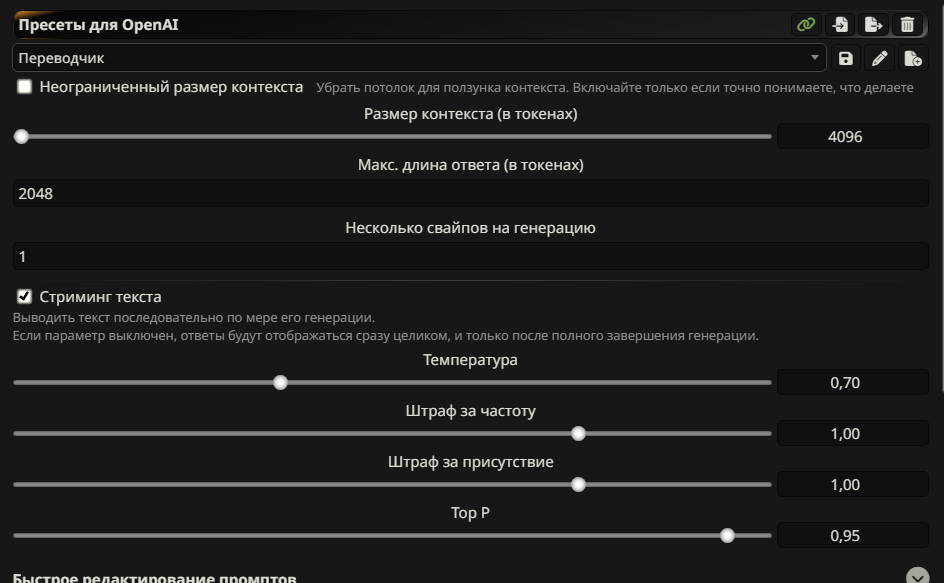Focus the Несколько свайпов на генерацию field
Screen dimensions: 944x583
coord(471,257)
